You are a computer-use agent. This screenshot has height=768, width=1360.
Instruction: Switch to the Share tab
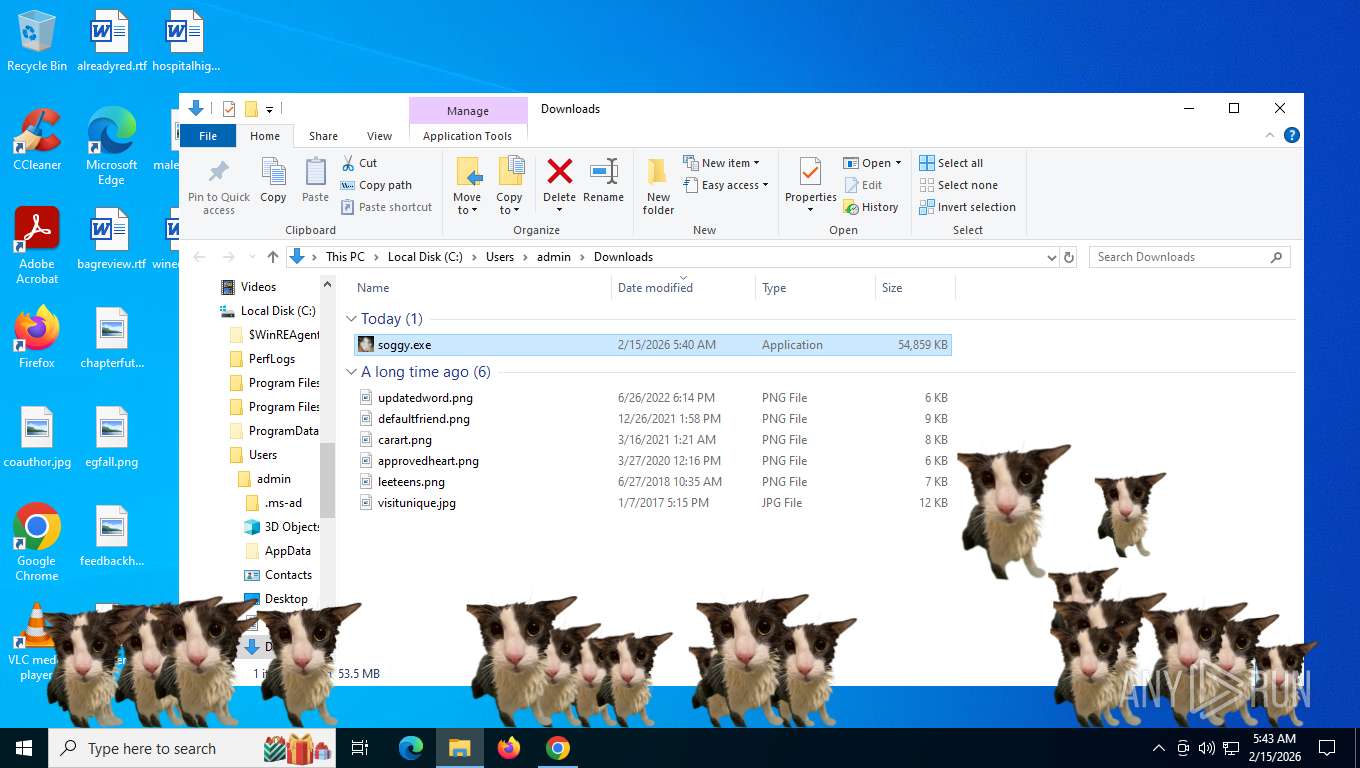pyautogui.click(x=323, y=136)
